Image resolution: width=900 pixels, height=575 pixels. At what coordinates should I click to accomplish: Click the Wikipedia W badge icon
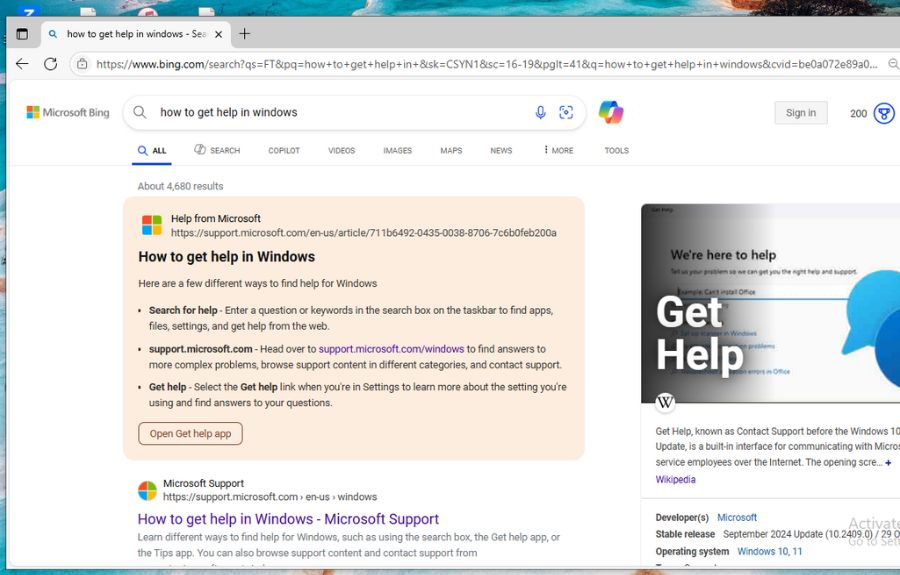click(665, 402)
